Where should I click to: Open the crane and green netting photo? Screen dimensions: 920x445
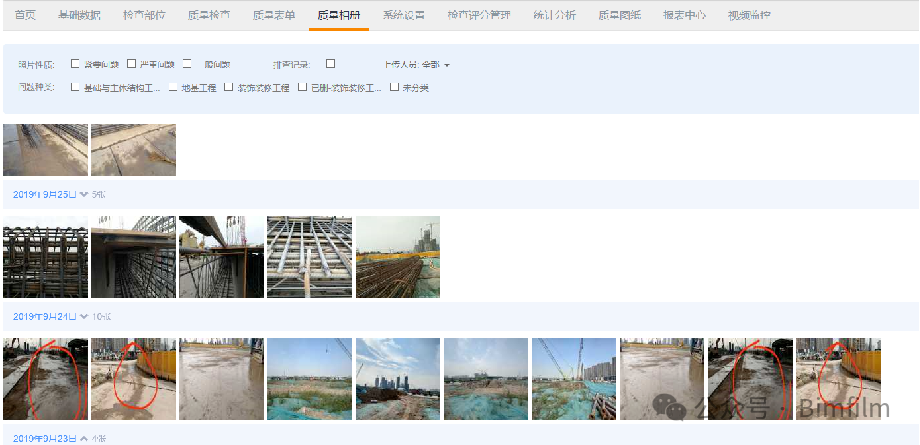click(574, 379)
